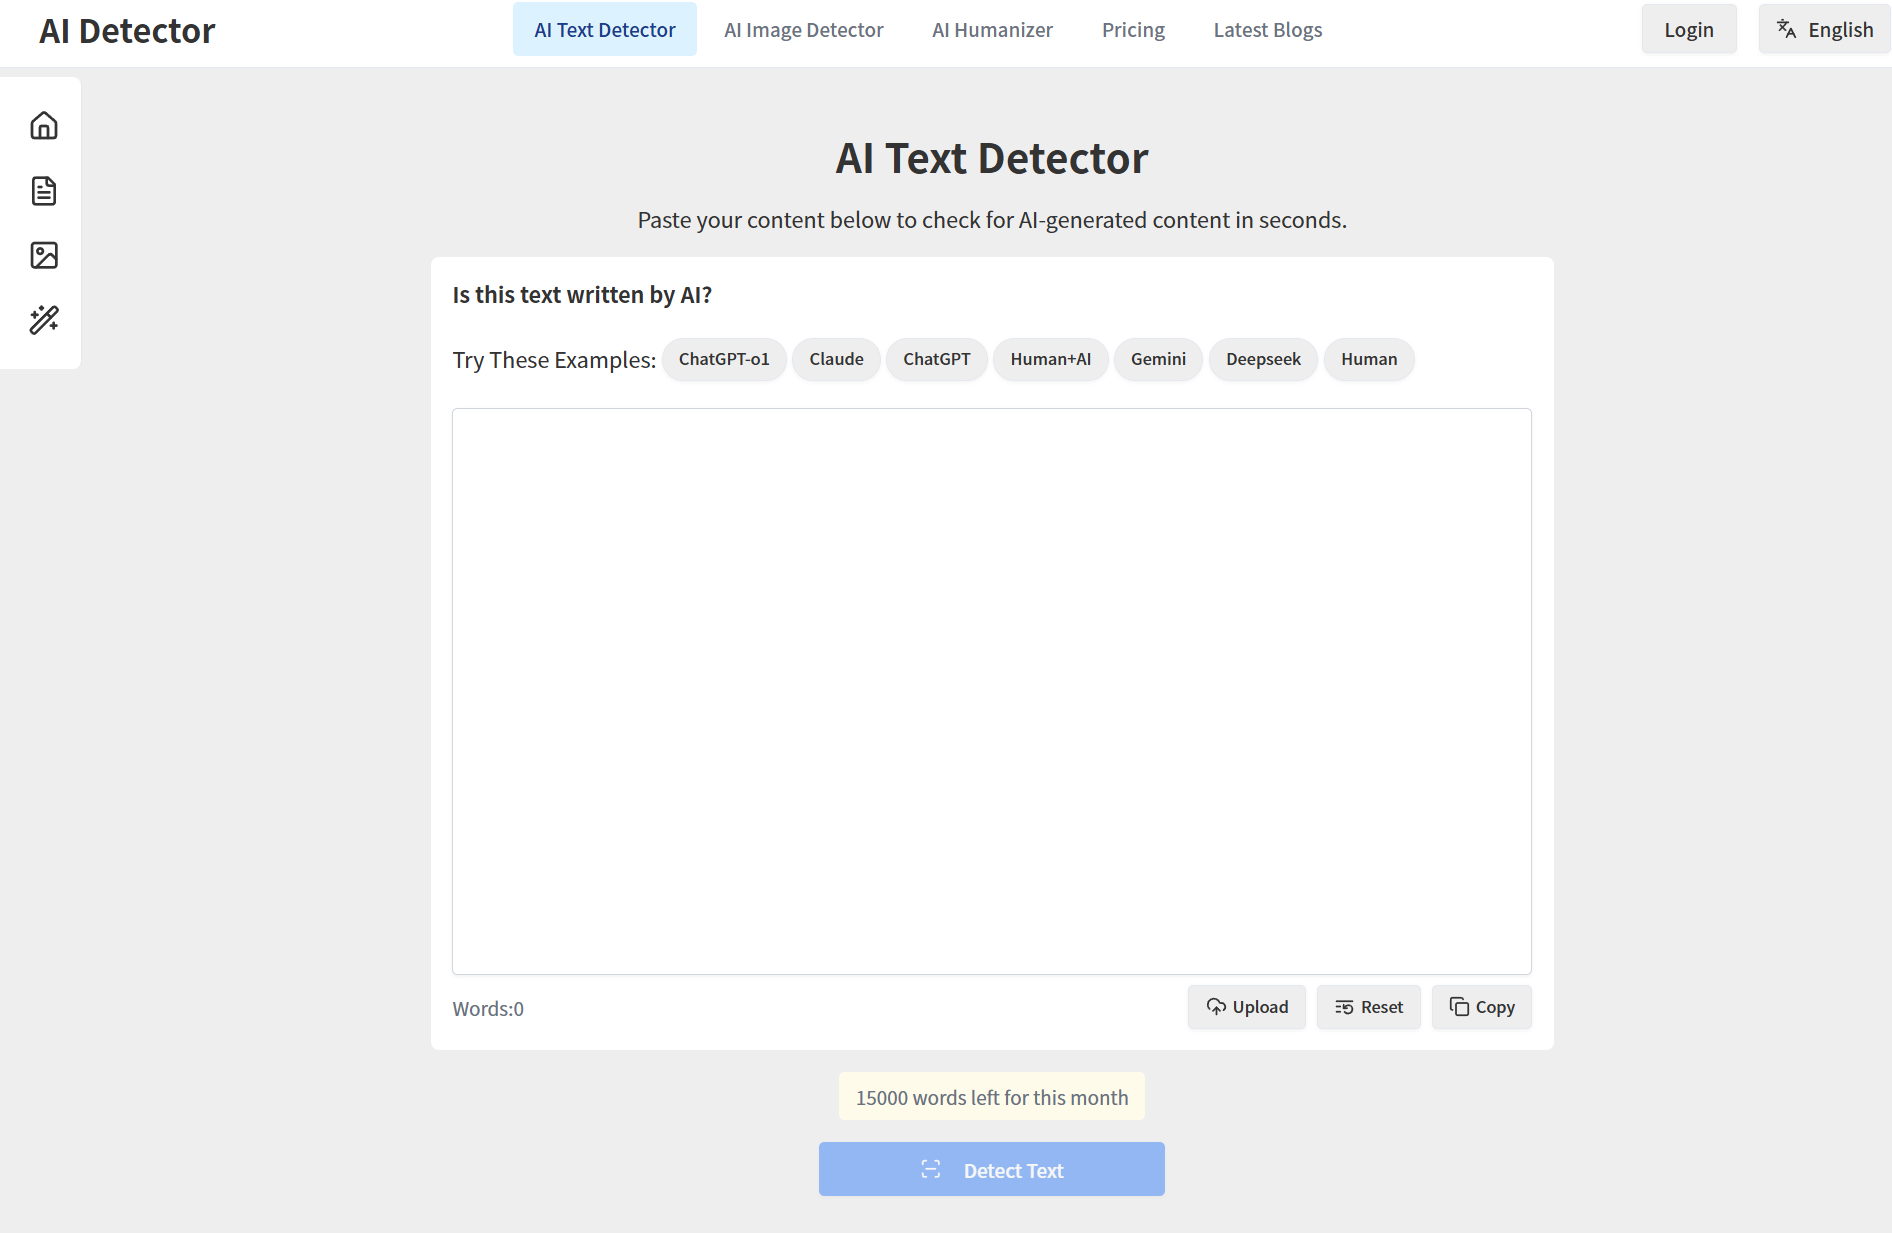Copy the text with the Copy button
This screenshot has width=1892, height=1233.
[x=1482, y=1007]
